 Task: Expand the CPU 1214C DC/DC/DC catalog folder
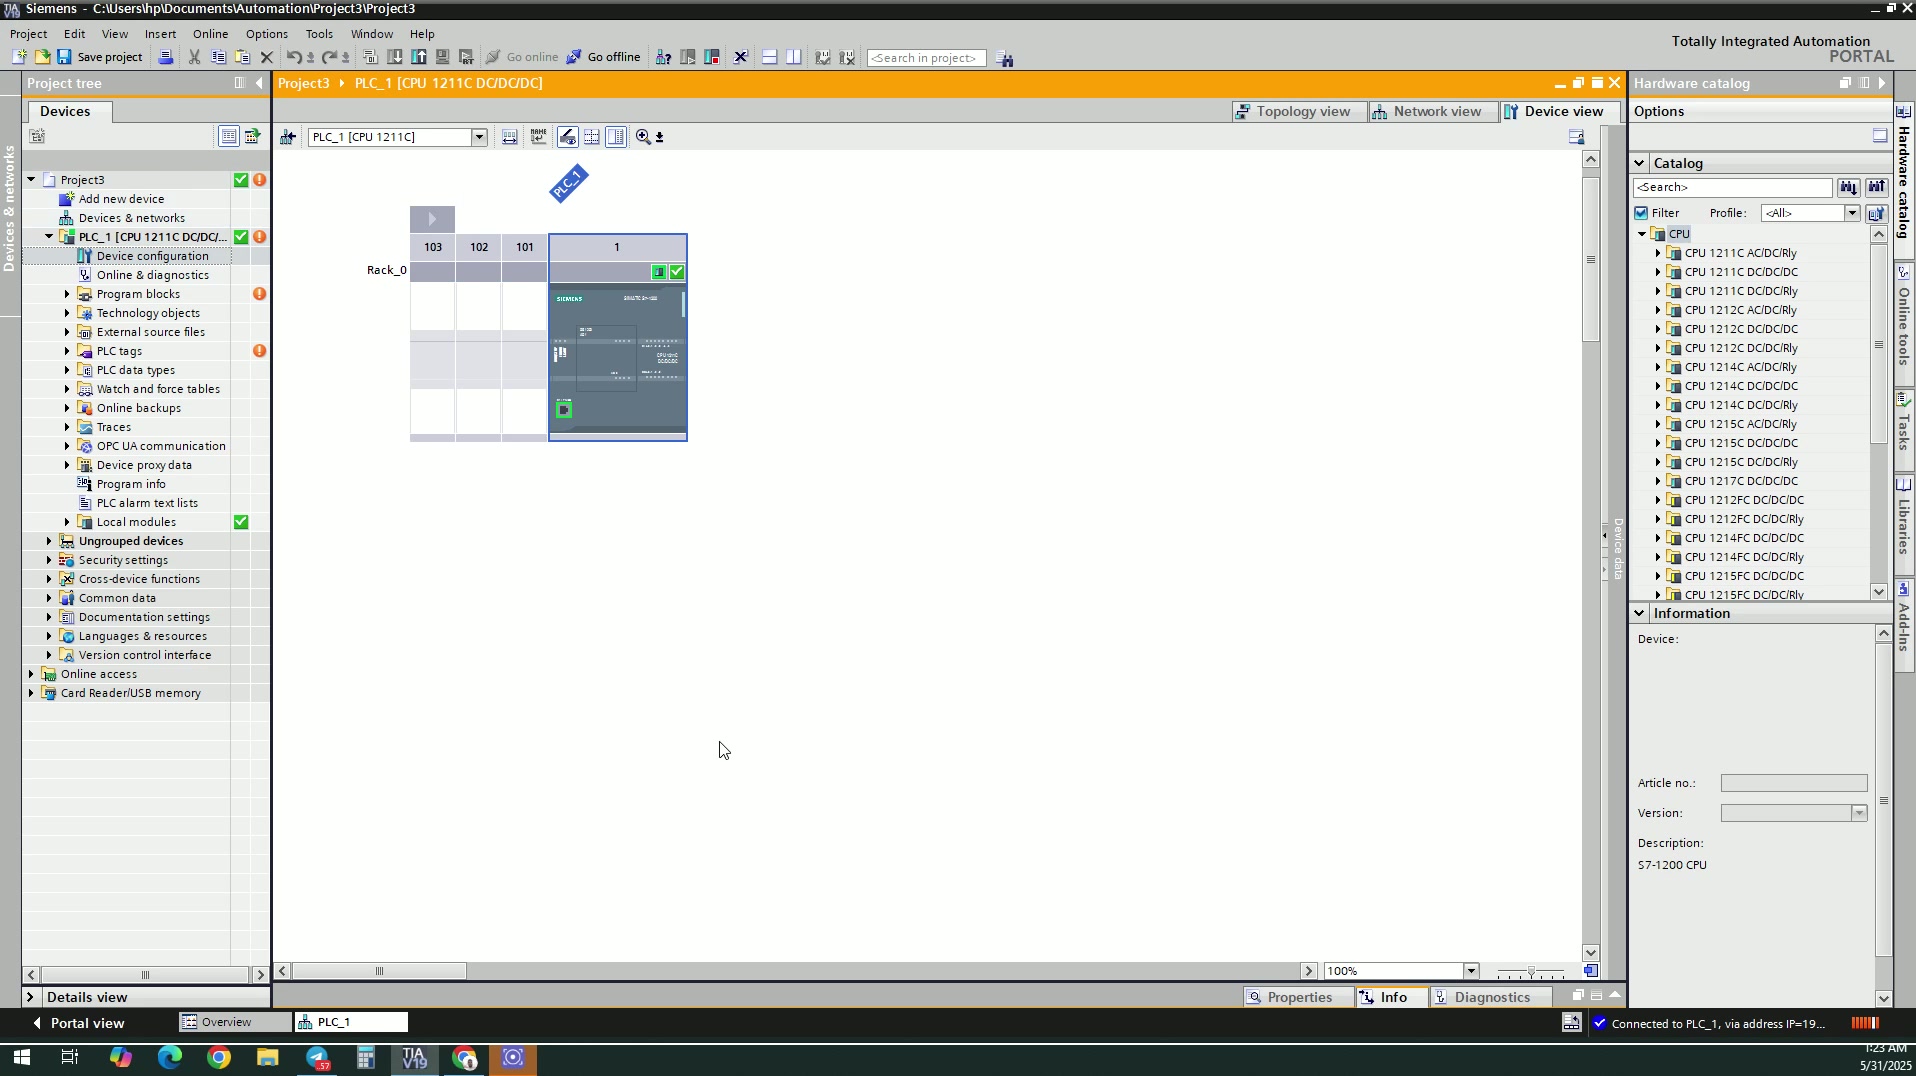[x=1657, y=386]
